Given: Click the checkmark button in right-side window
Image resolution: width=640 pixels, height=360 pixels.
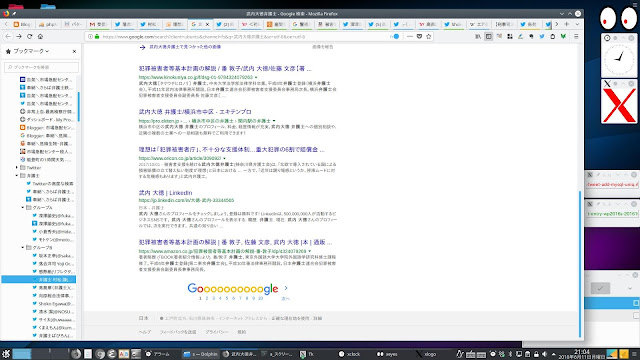Looking at the screenshot, I should pos(600,288).
